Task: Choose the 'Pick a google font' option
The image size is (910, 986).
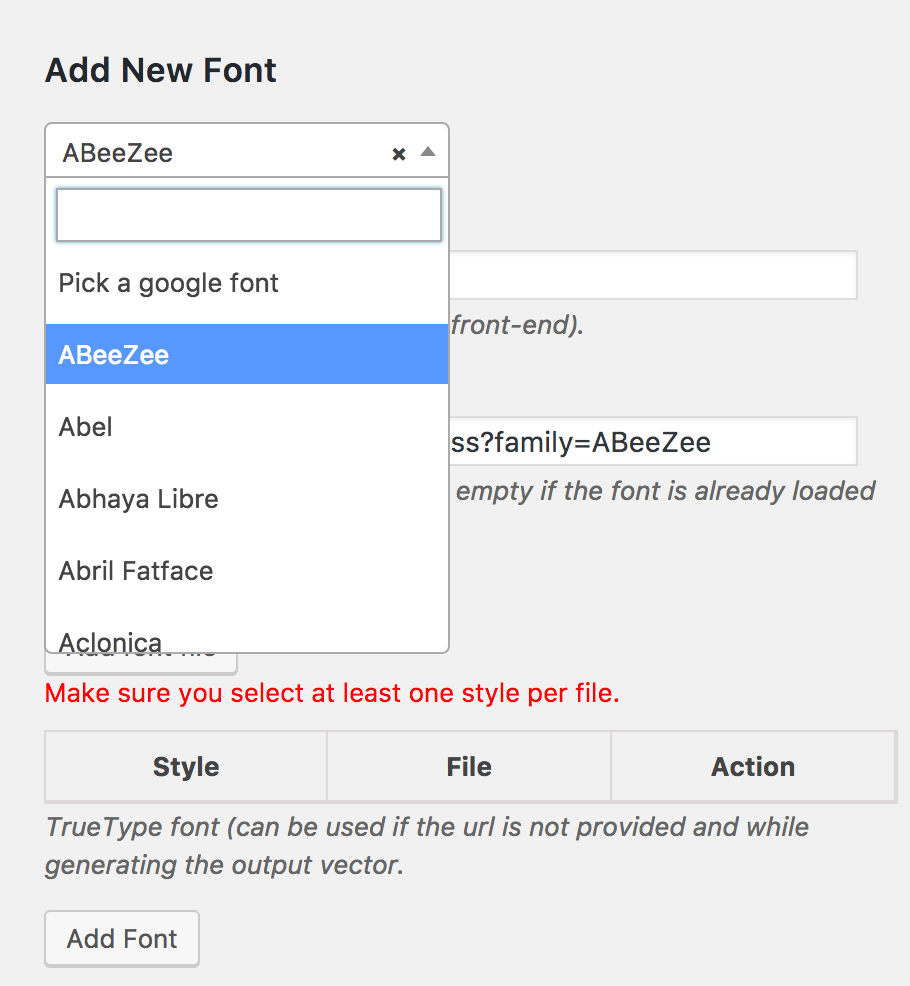Action: click(x=247, y=283)
